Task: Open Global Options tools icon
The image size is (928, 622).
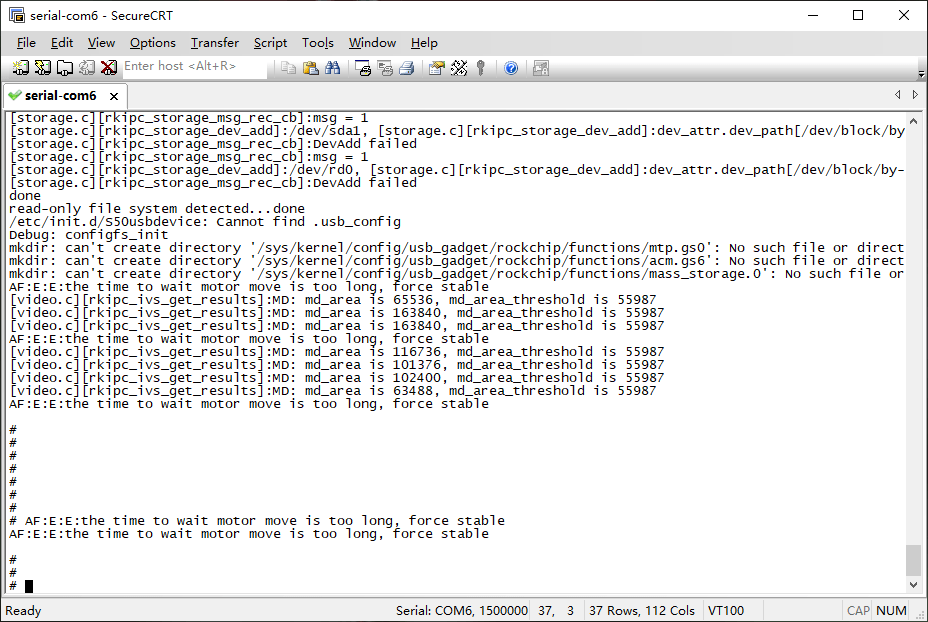Action: pos(459,68)
